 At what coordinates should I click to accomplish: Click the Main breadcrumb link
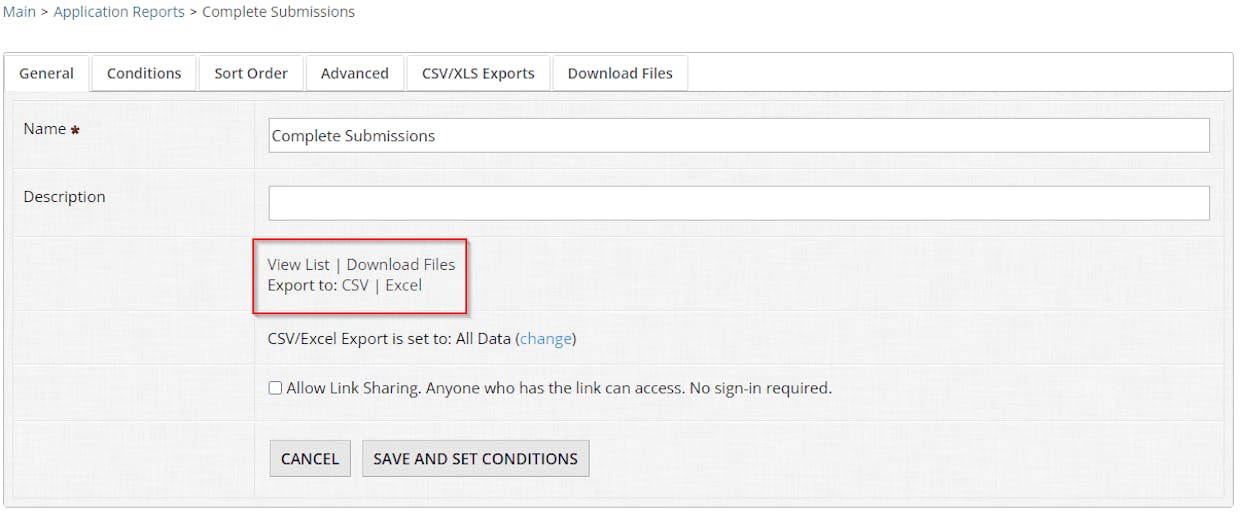(19, 12)
